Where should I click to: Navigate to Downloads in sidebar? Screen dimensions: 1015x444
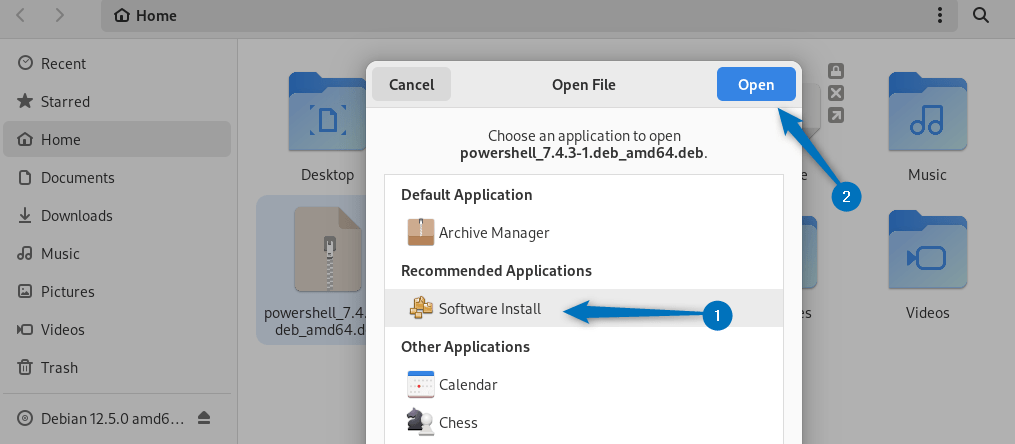pos(76,216)
